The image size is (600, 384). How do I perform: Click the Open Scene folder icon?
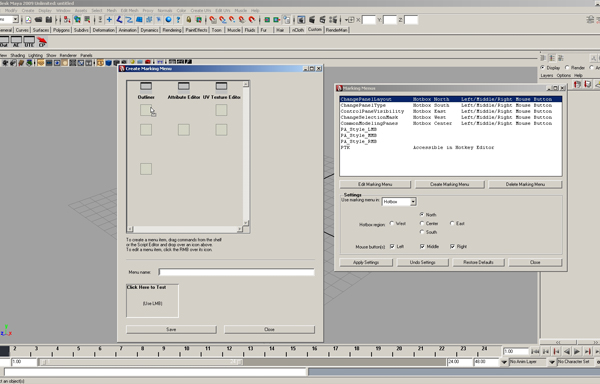coord(38,20)
